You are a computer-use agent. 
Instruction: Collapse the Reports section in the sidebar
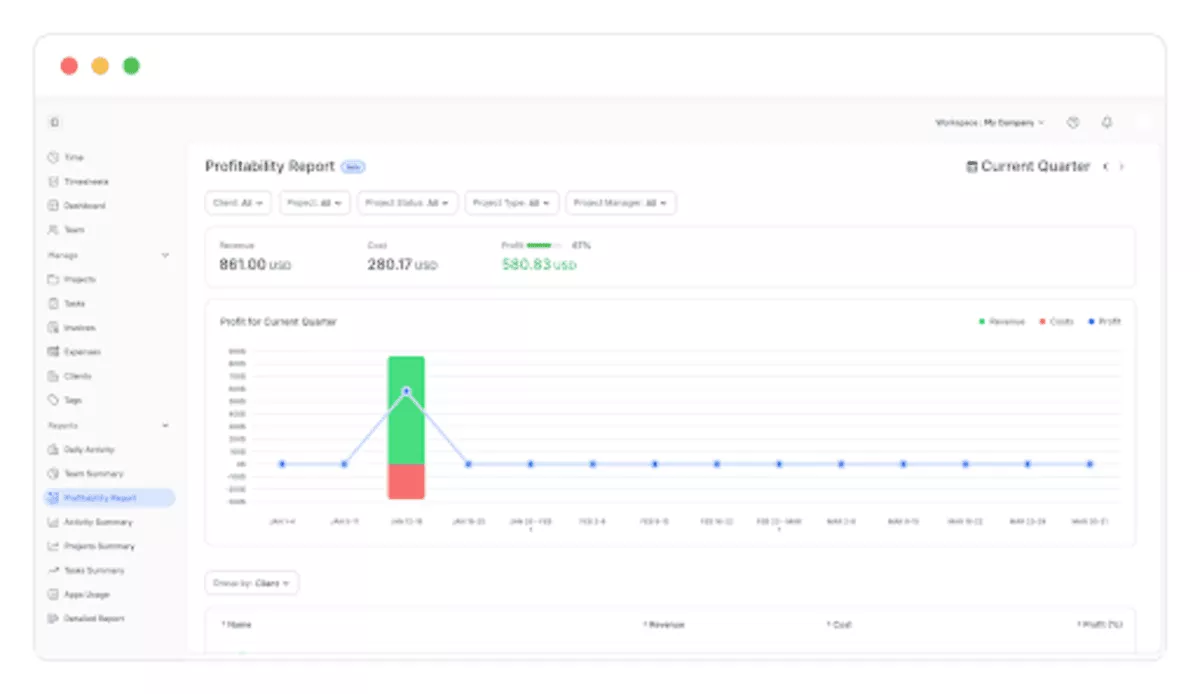click(165, 425)
